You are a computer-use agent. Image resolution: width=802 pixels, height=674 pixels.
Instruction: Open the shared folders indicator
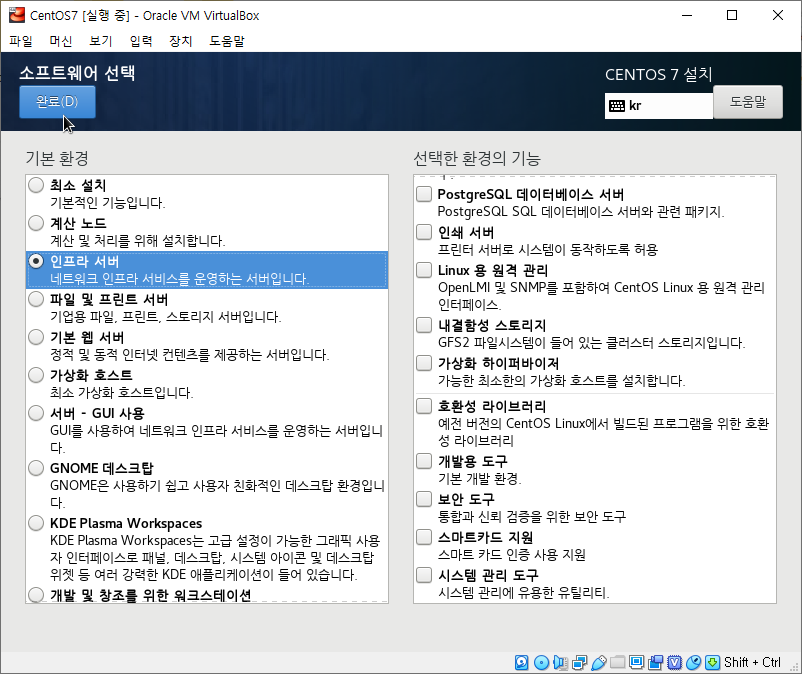point(617,662)
